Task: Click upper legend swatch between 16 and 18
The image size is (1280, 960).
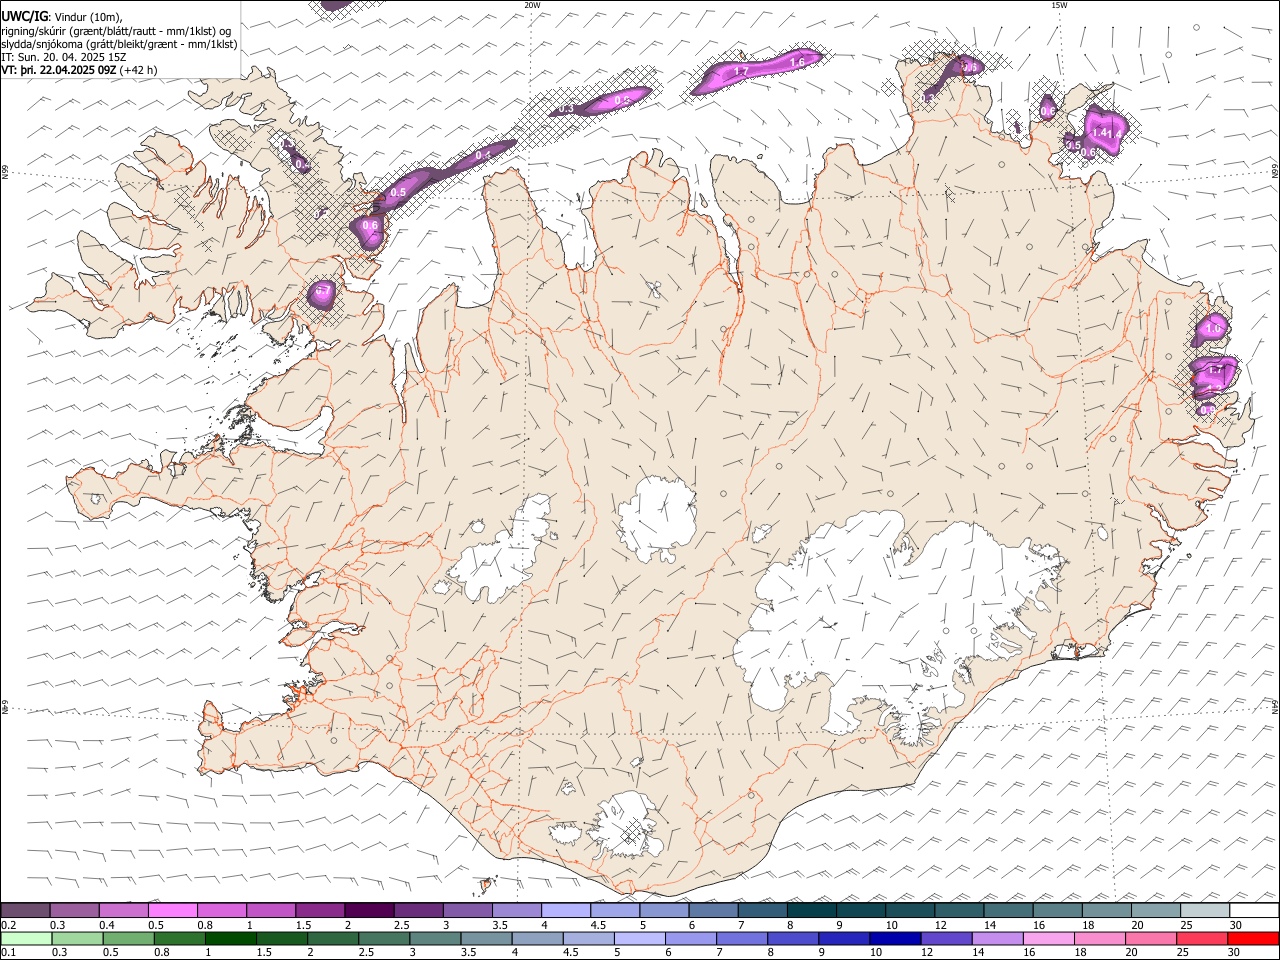Action: (1056, 910)
